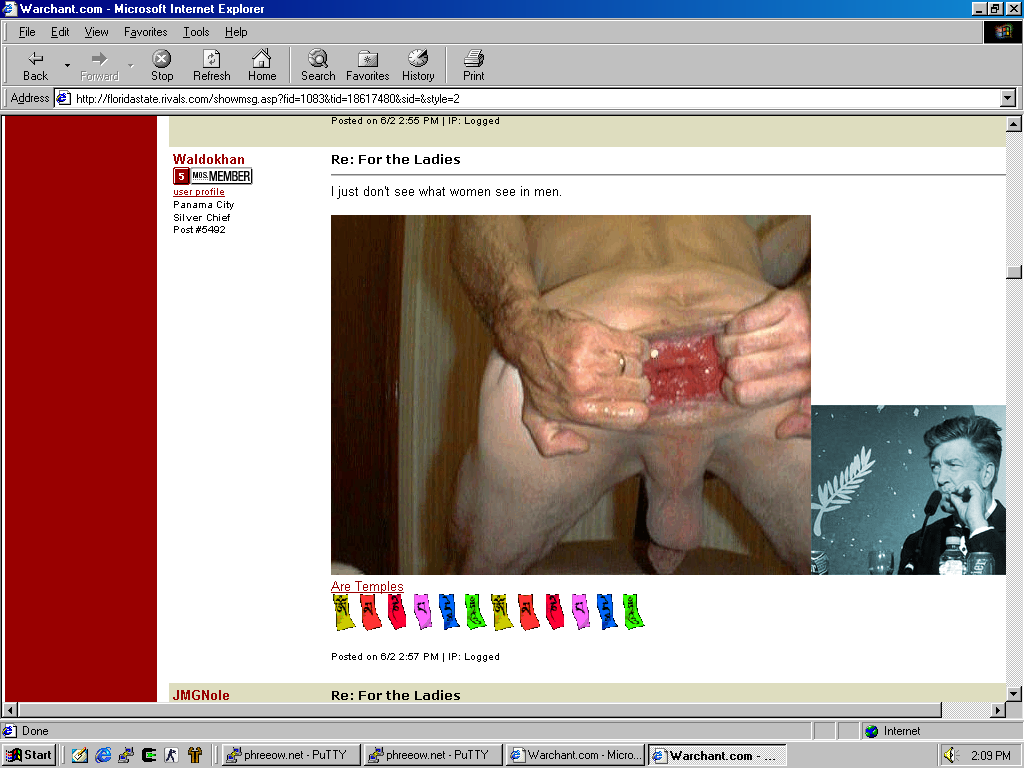Open Waldokhan's user profile link
Screen dimensions: 1024x768
[x=199, y=192]
